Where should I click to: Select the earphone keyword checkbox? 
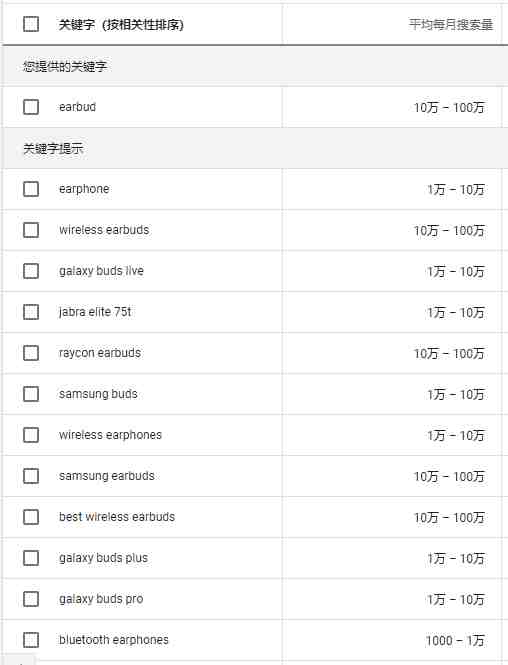tap(31, 189)
